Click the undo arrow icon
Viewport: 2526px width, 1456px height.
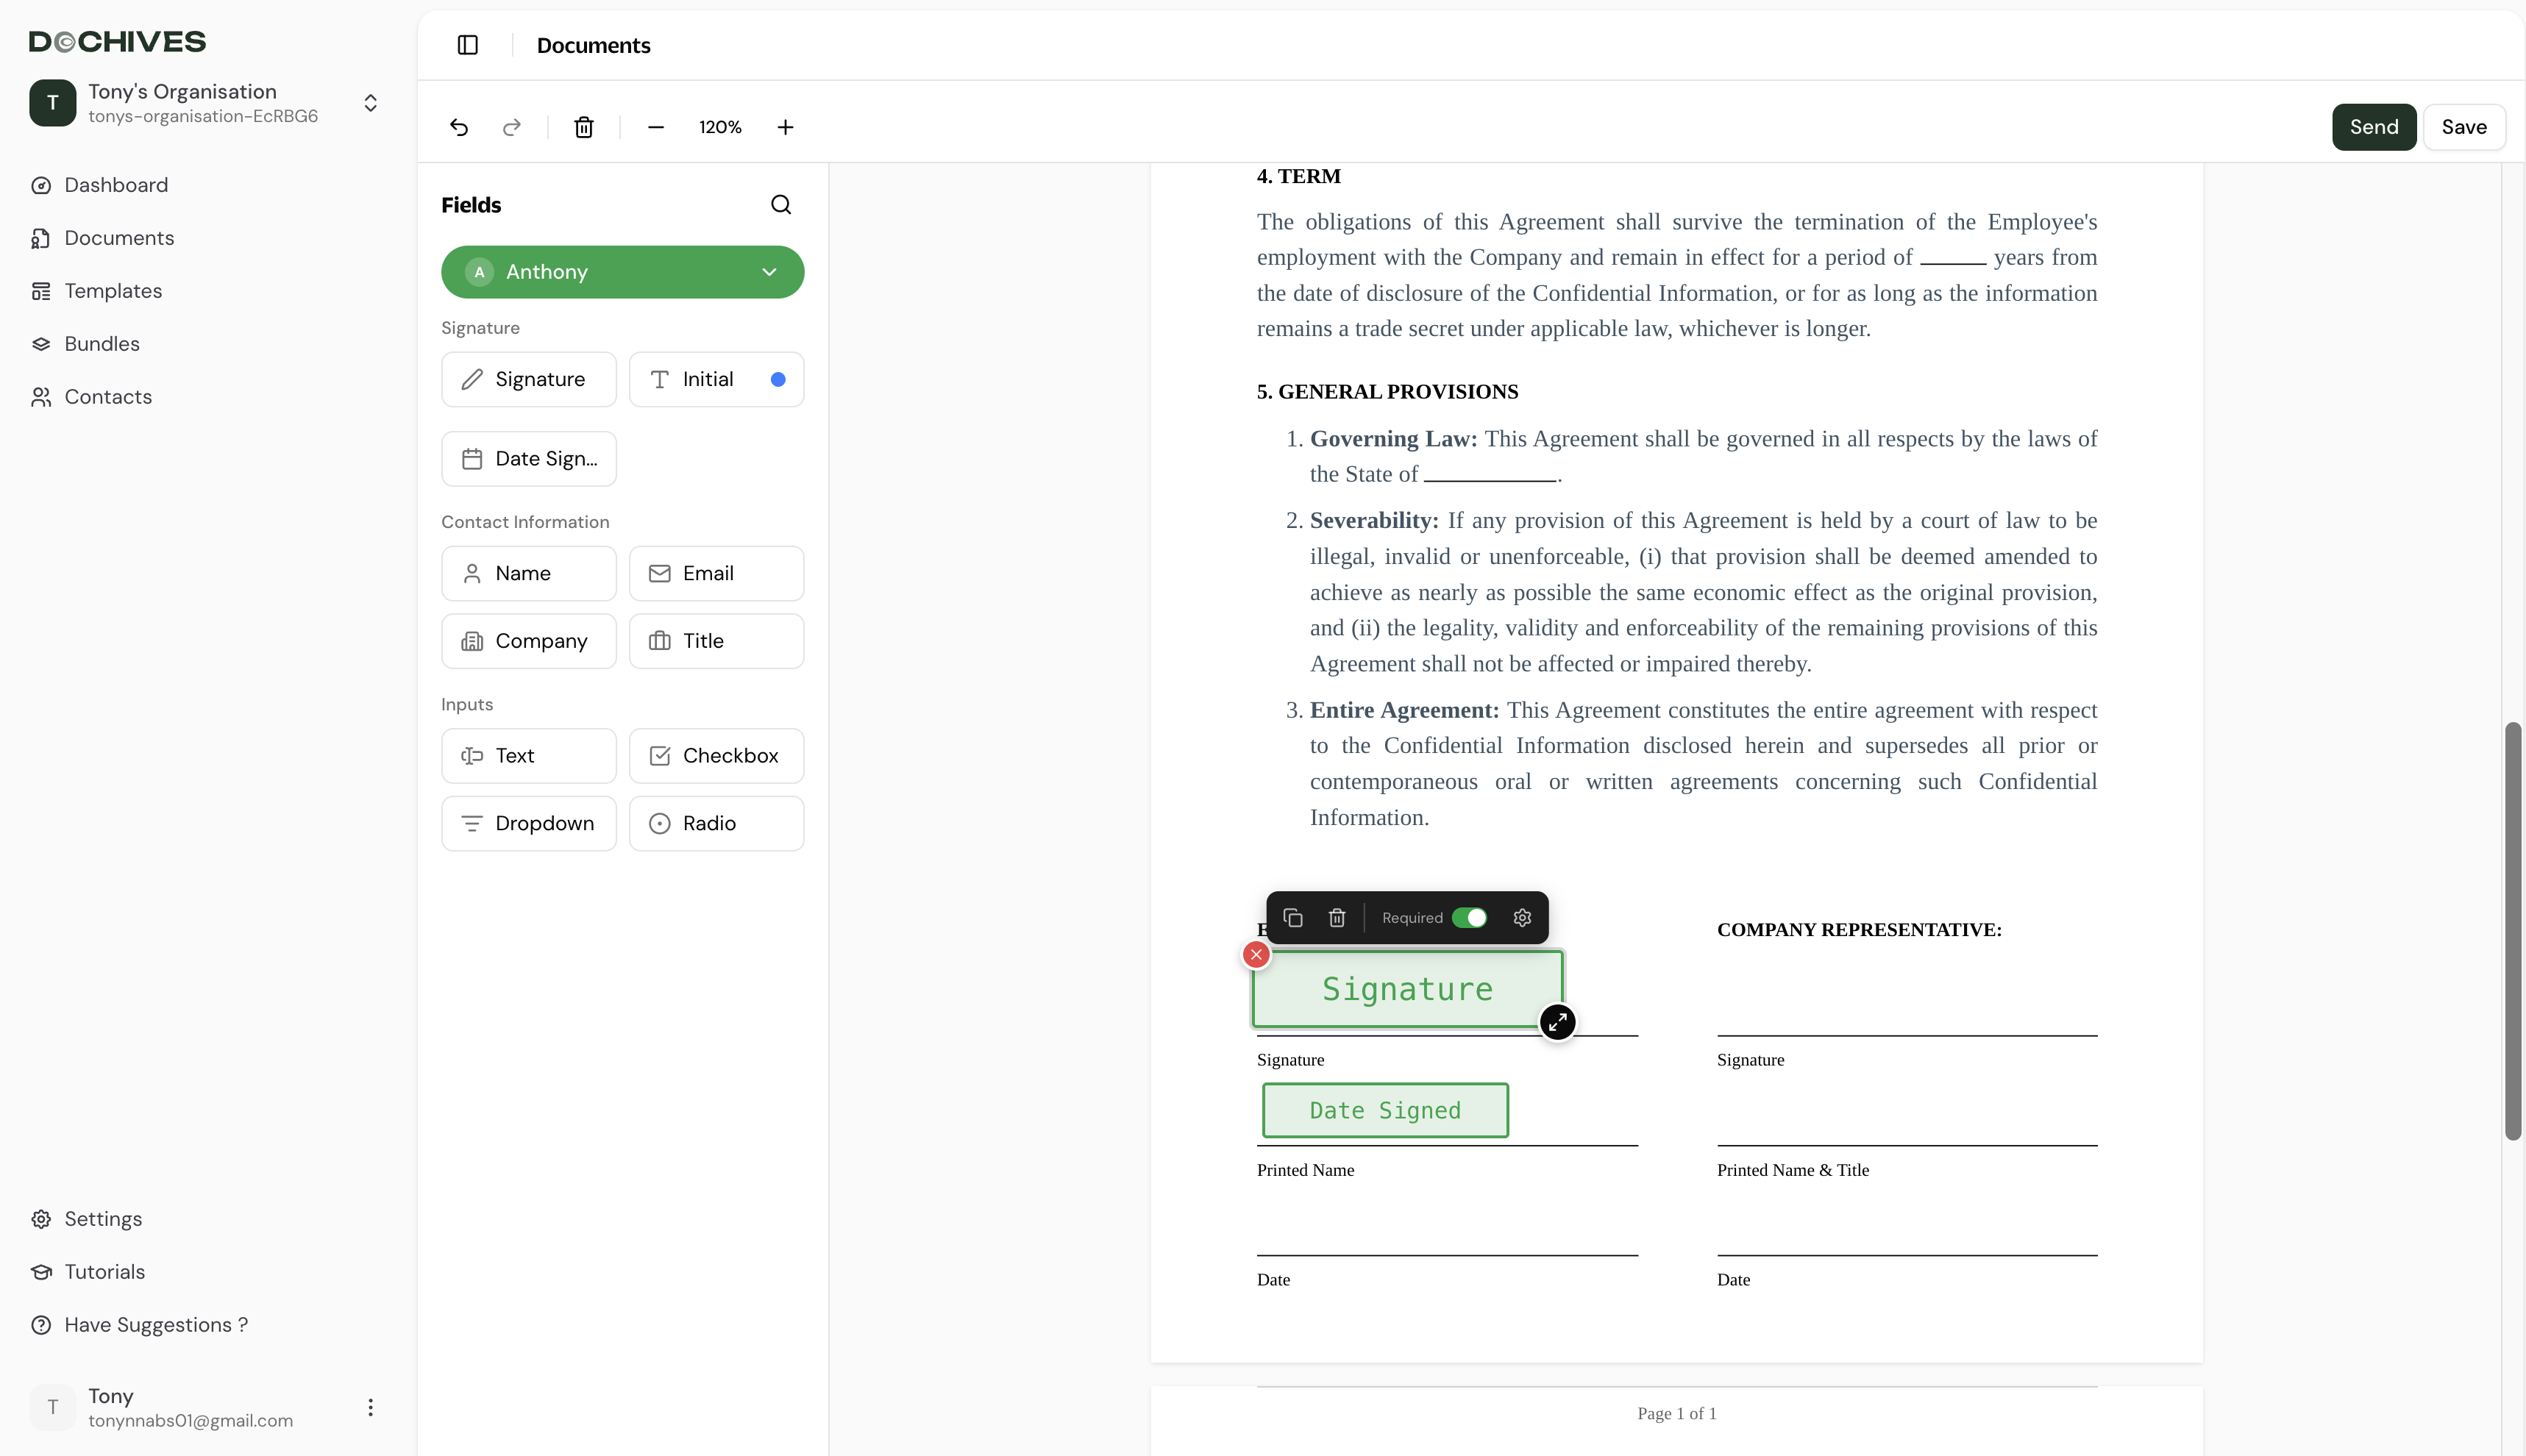[x=459, y=127]
